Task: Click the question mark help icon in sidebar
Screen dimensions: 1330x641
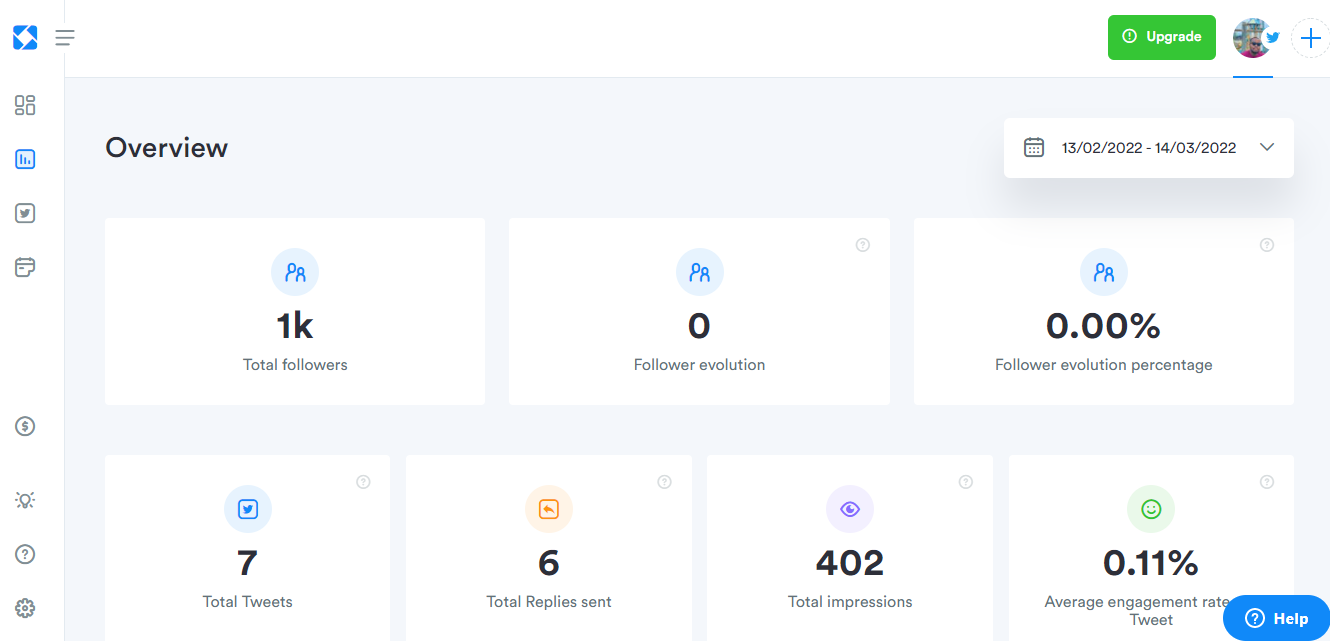Action: (25, 554)
